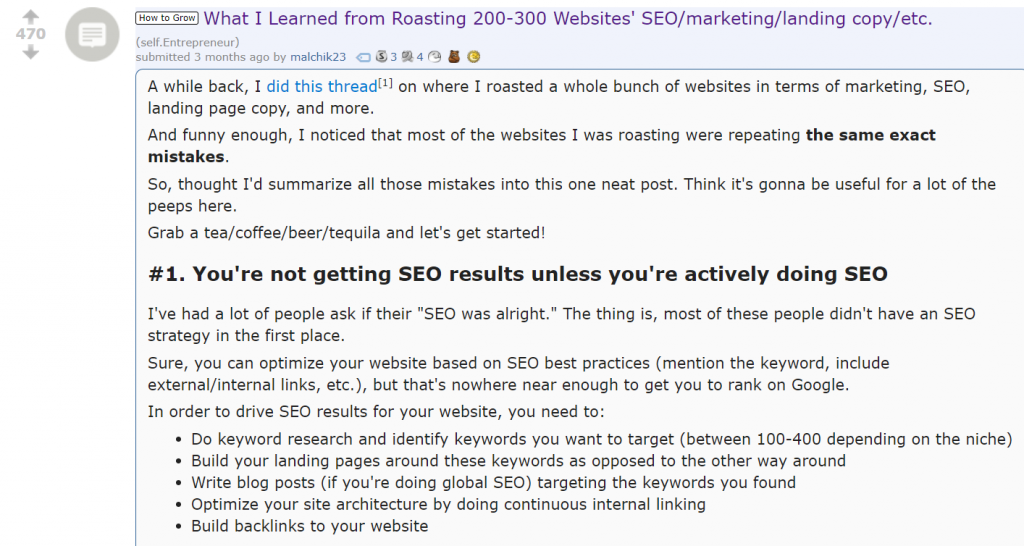Screen dimensions: 1024x546
Task: Follow the 'did this thread' link
Action: [322, 86]
